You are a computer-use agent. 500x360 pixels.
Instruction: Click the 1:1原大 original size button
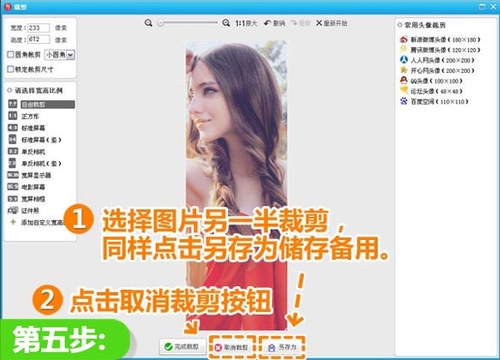click(246, 23)
